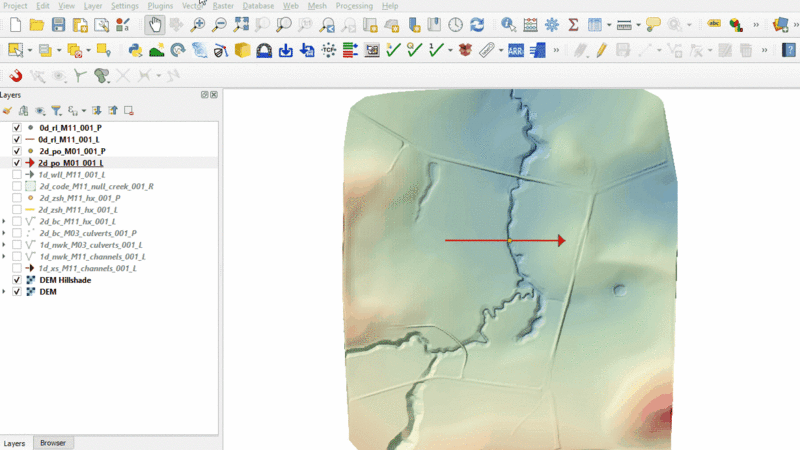Screen dimensions: 800x450
Task: Click the Save Project icon
Action: pos(58,24)
